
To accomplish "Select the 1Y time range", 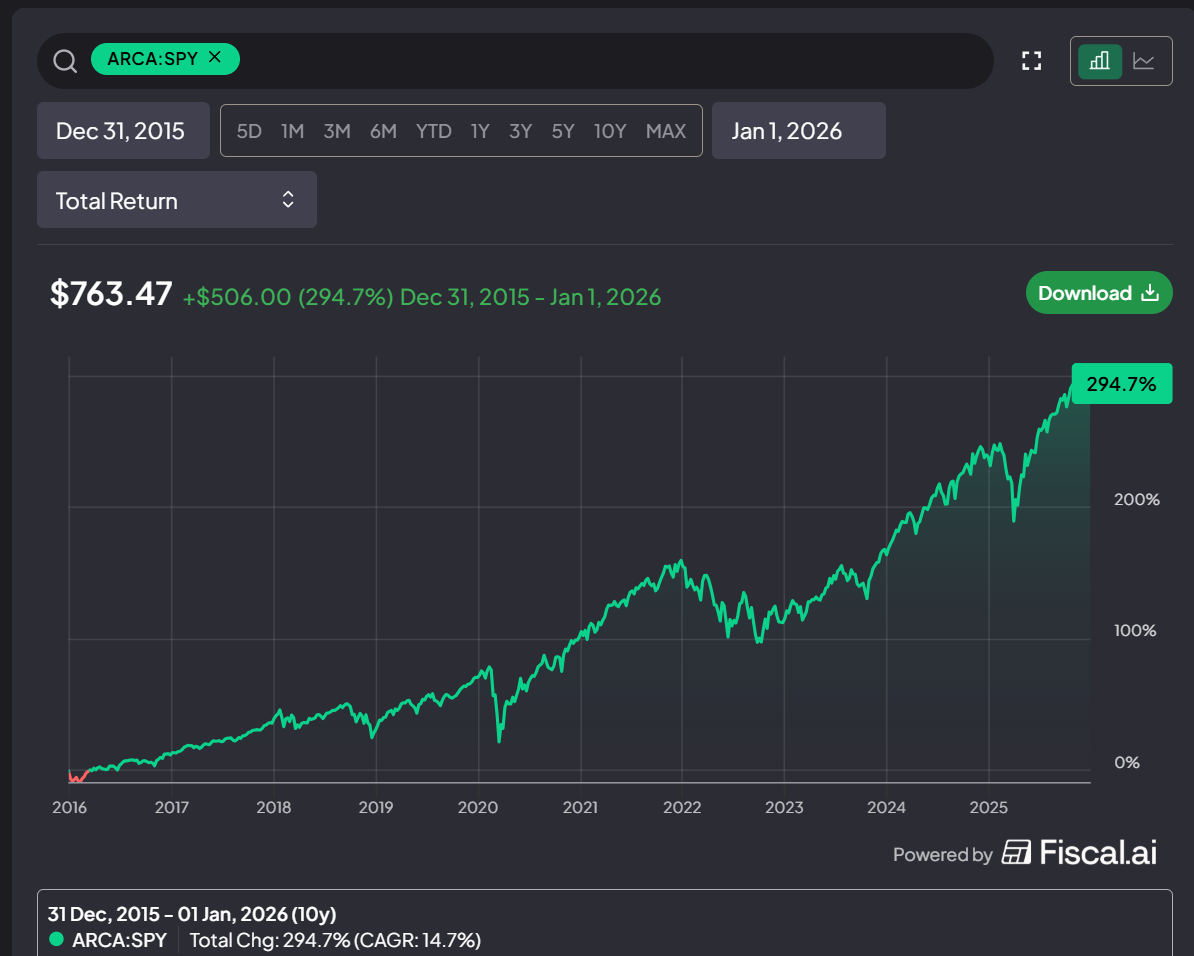I will (480, 131).
